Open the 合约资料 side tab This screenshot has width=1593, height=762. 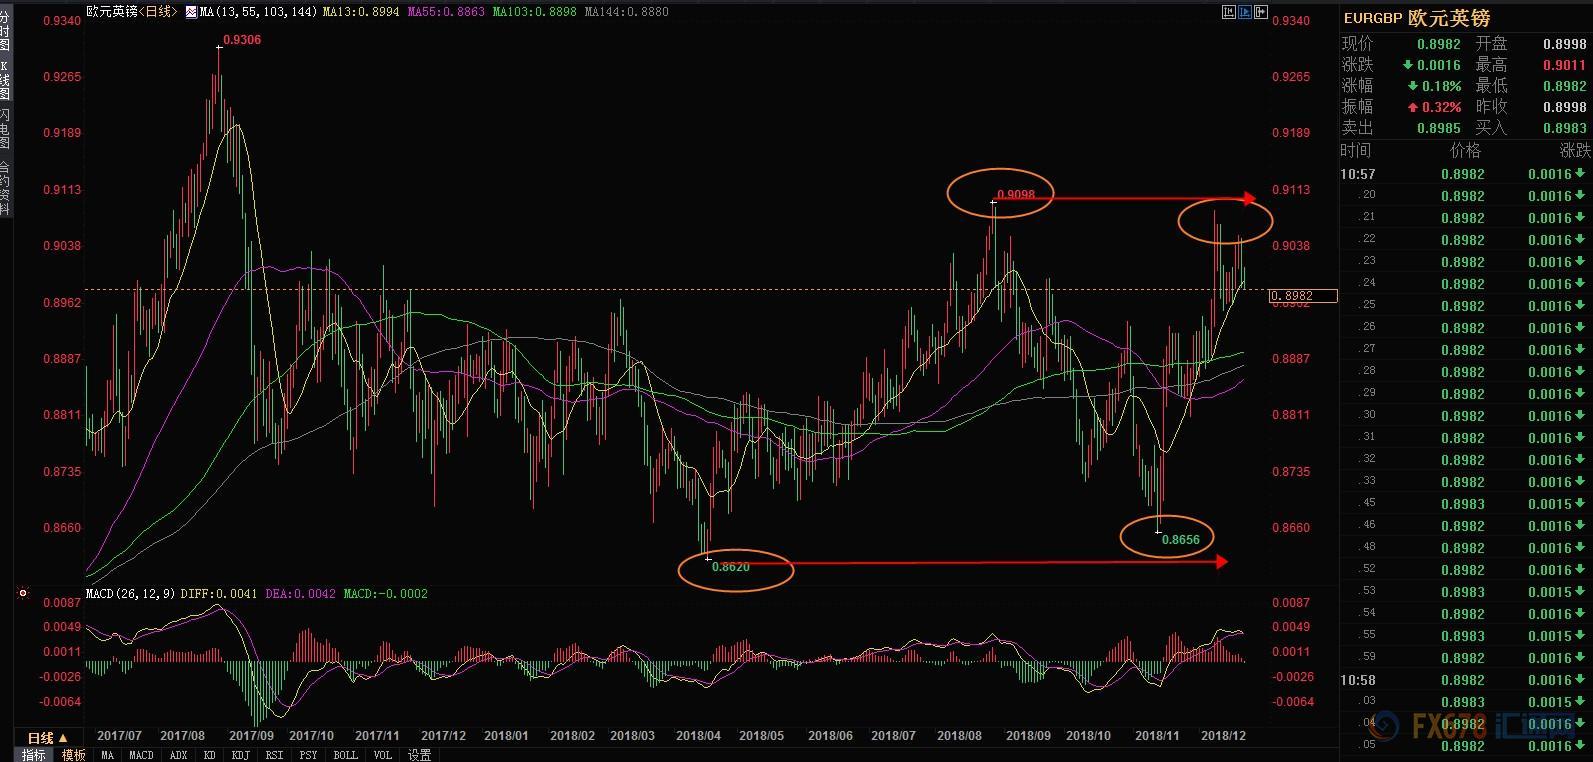coord(5,187)
